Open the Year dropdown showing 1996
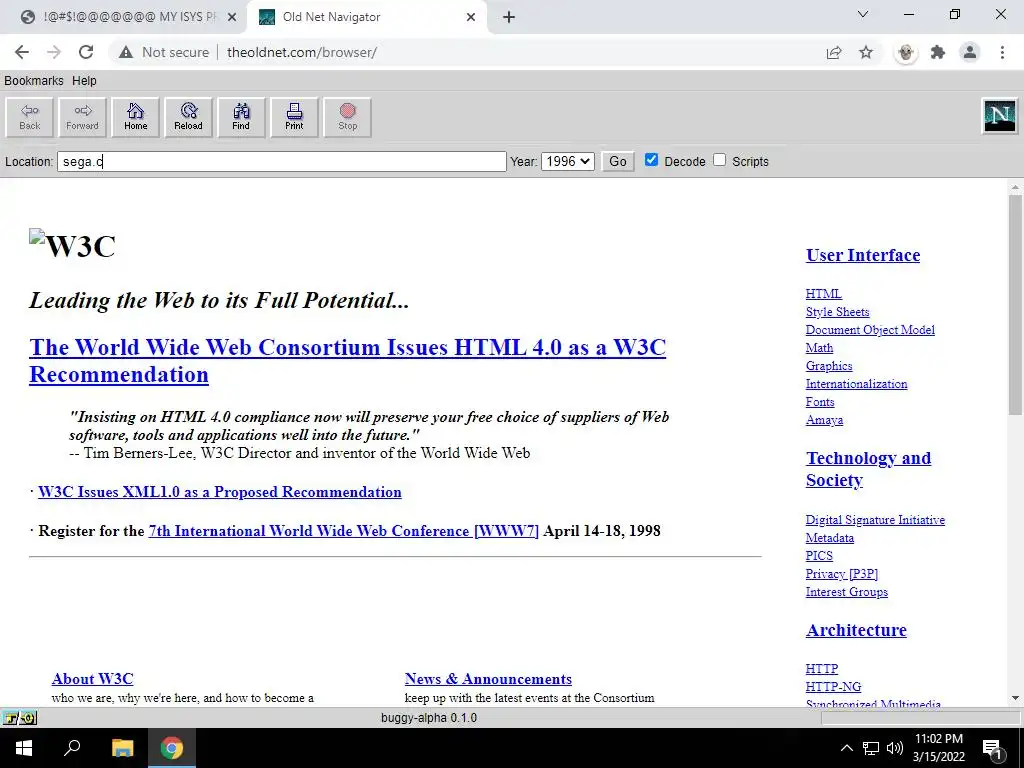Viewport: 1024px width, 768px height. point(568,161)
